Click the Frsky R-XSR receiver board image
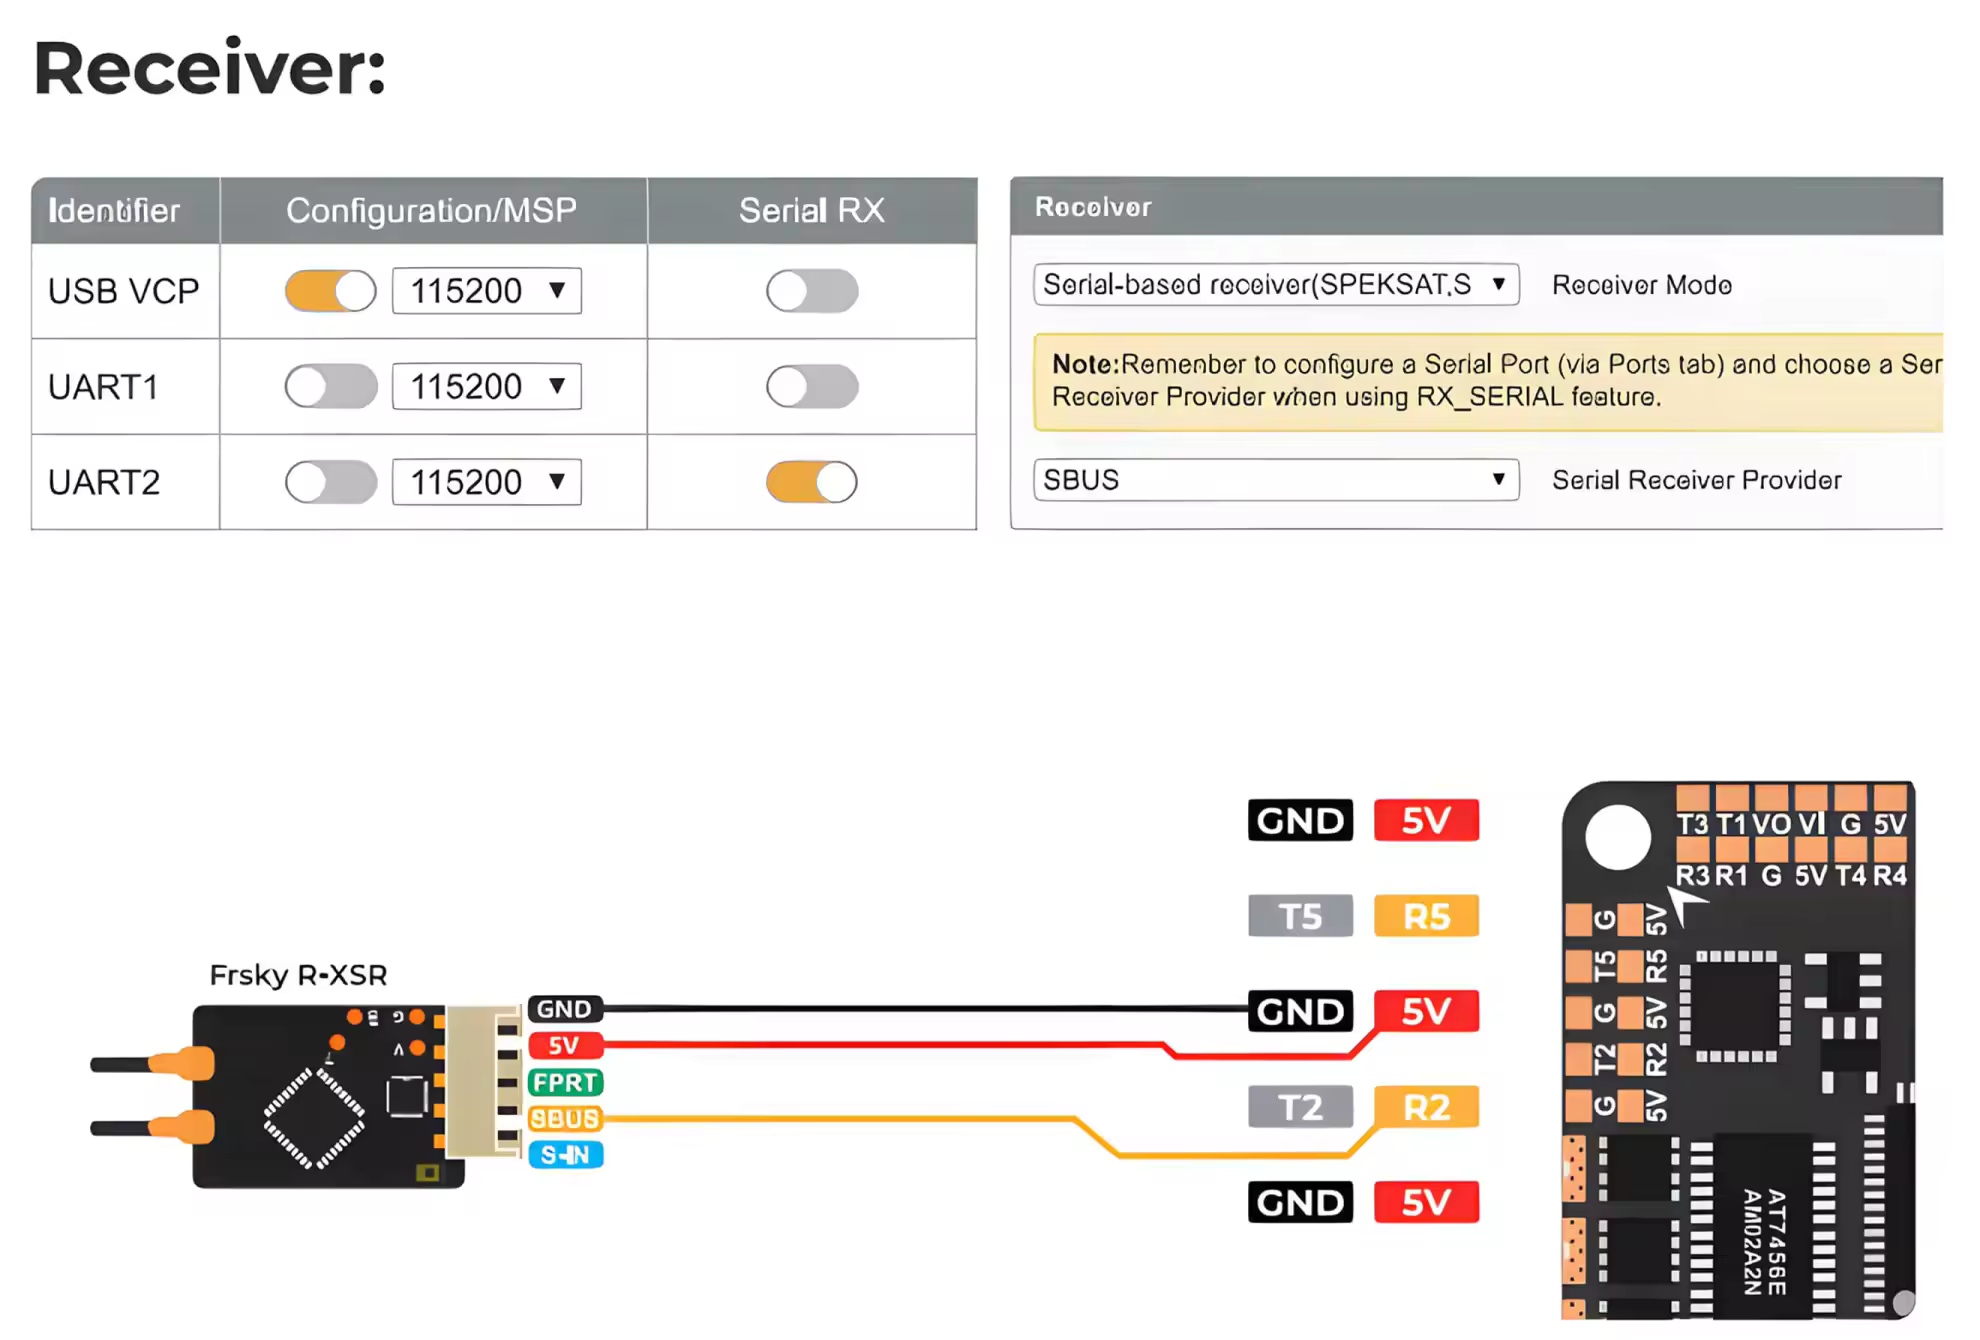 click(328, 1096)
